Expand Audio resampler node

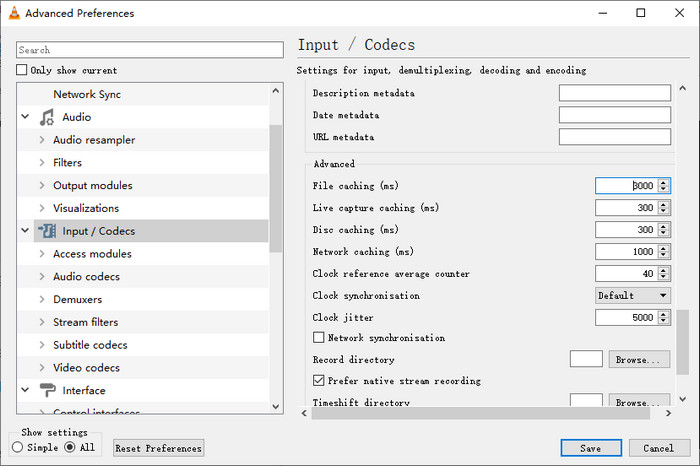pos(42,140)
